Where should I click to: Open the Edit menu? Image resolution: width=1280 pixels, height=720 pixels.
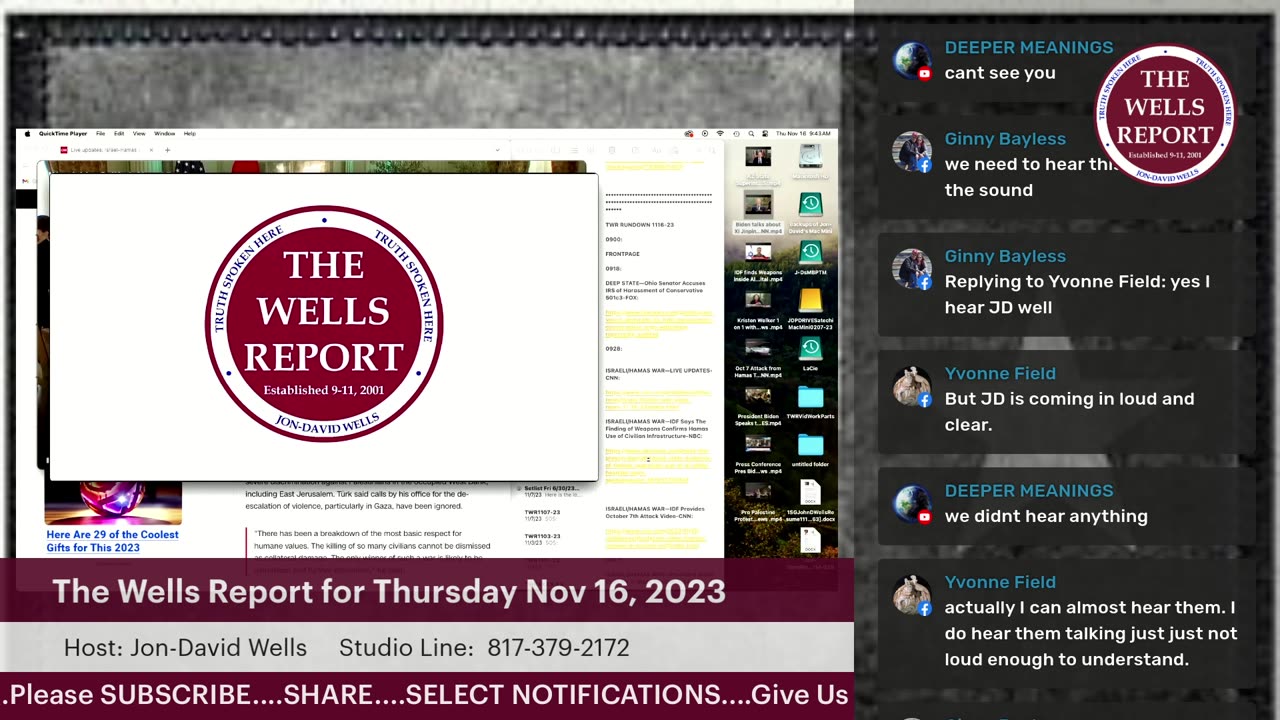[119, 133]
